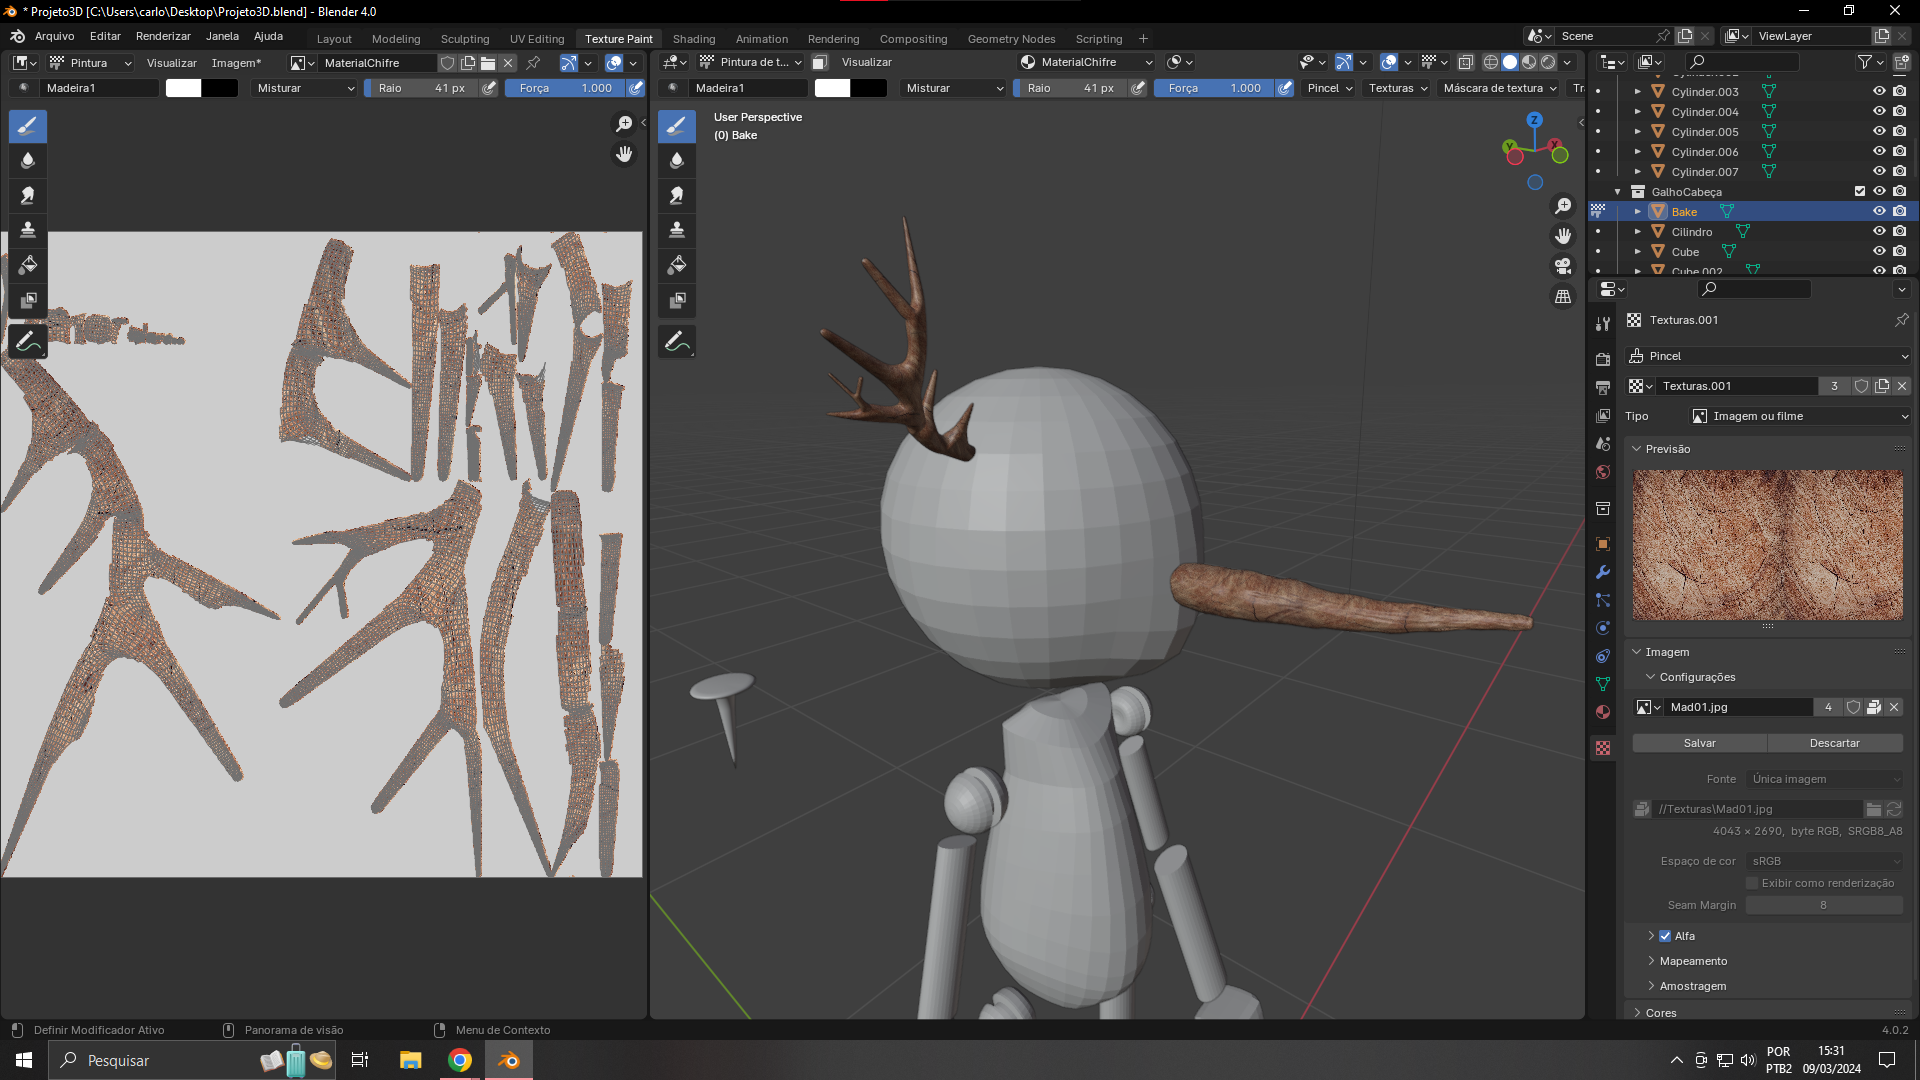
Task: Click the Salvar button
Action: (x=1699, y=743)
